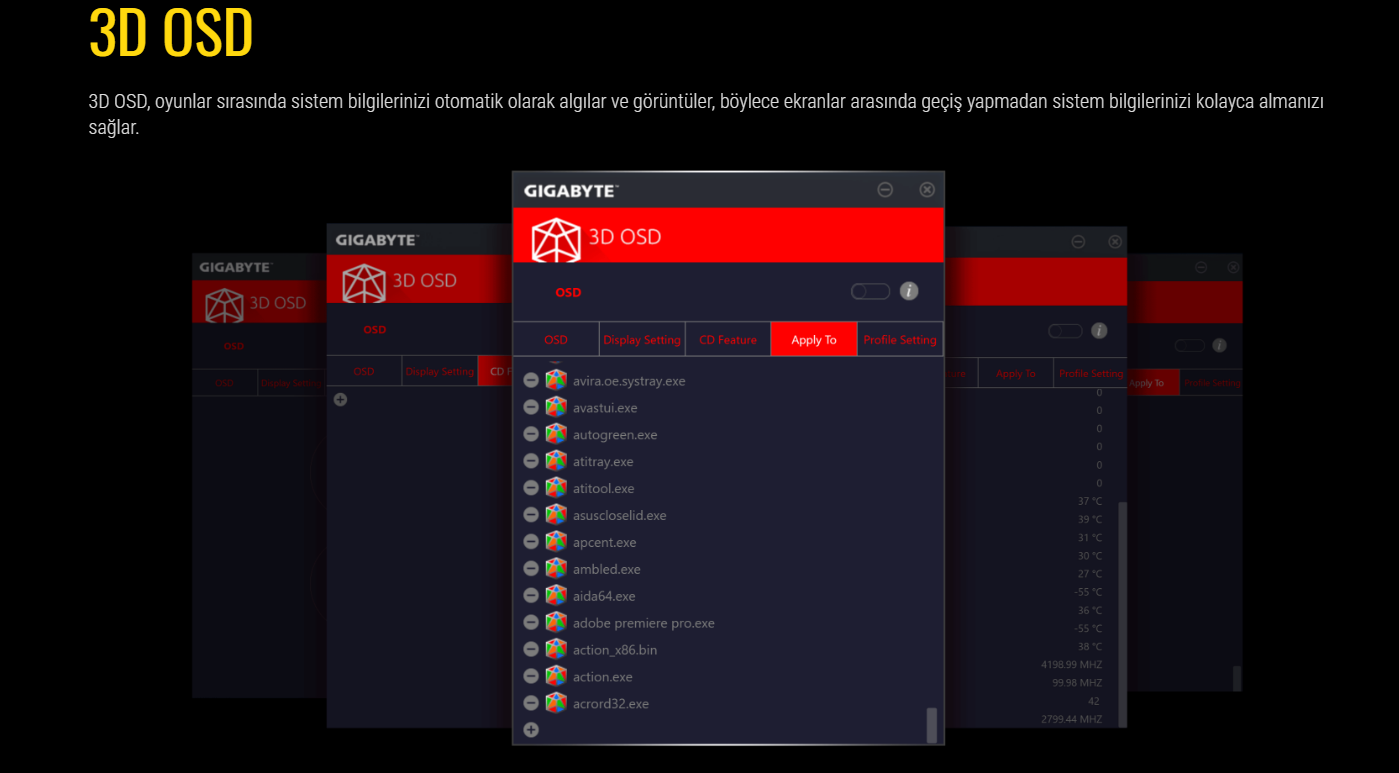Viewport: 1399px width, 773px height.
Task: Remove action_x86.bin using its minus icon
Action: click(x=531, y=651)
